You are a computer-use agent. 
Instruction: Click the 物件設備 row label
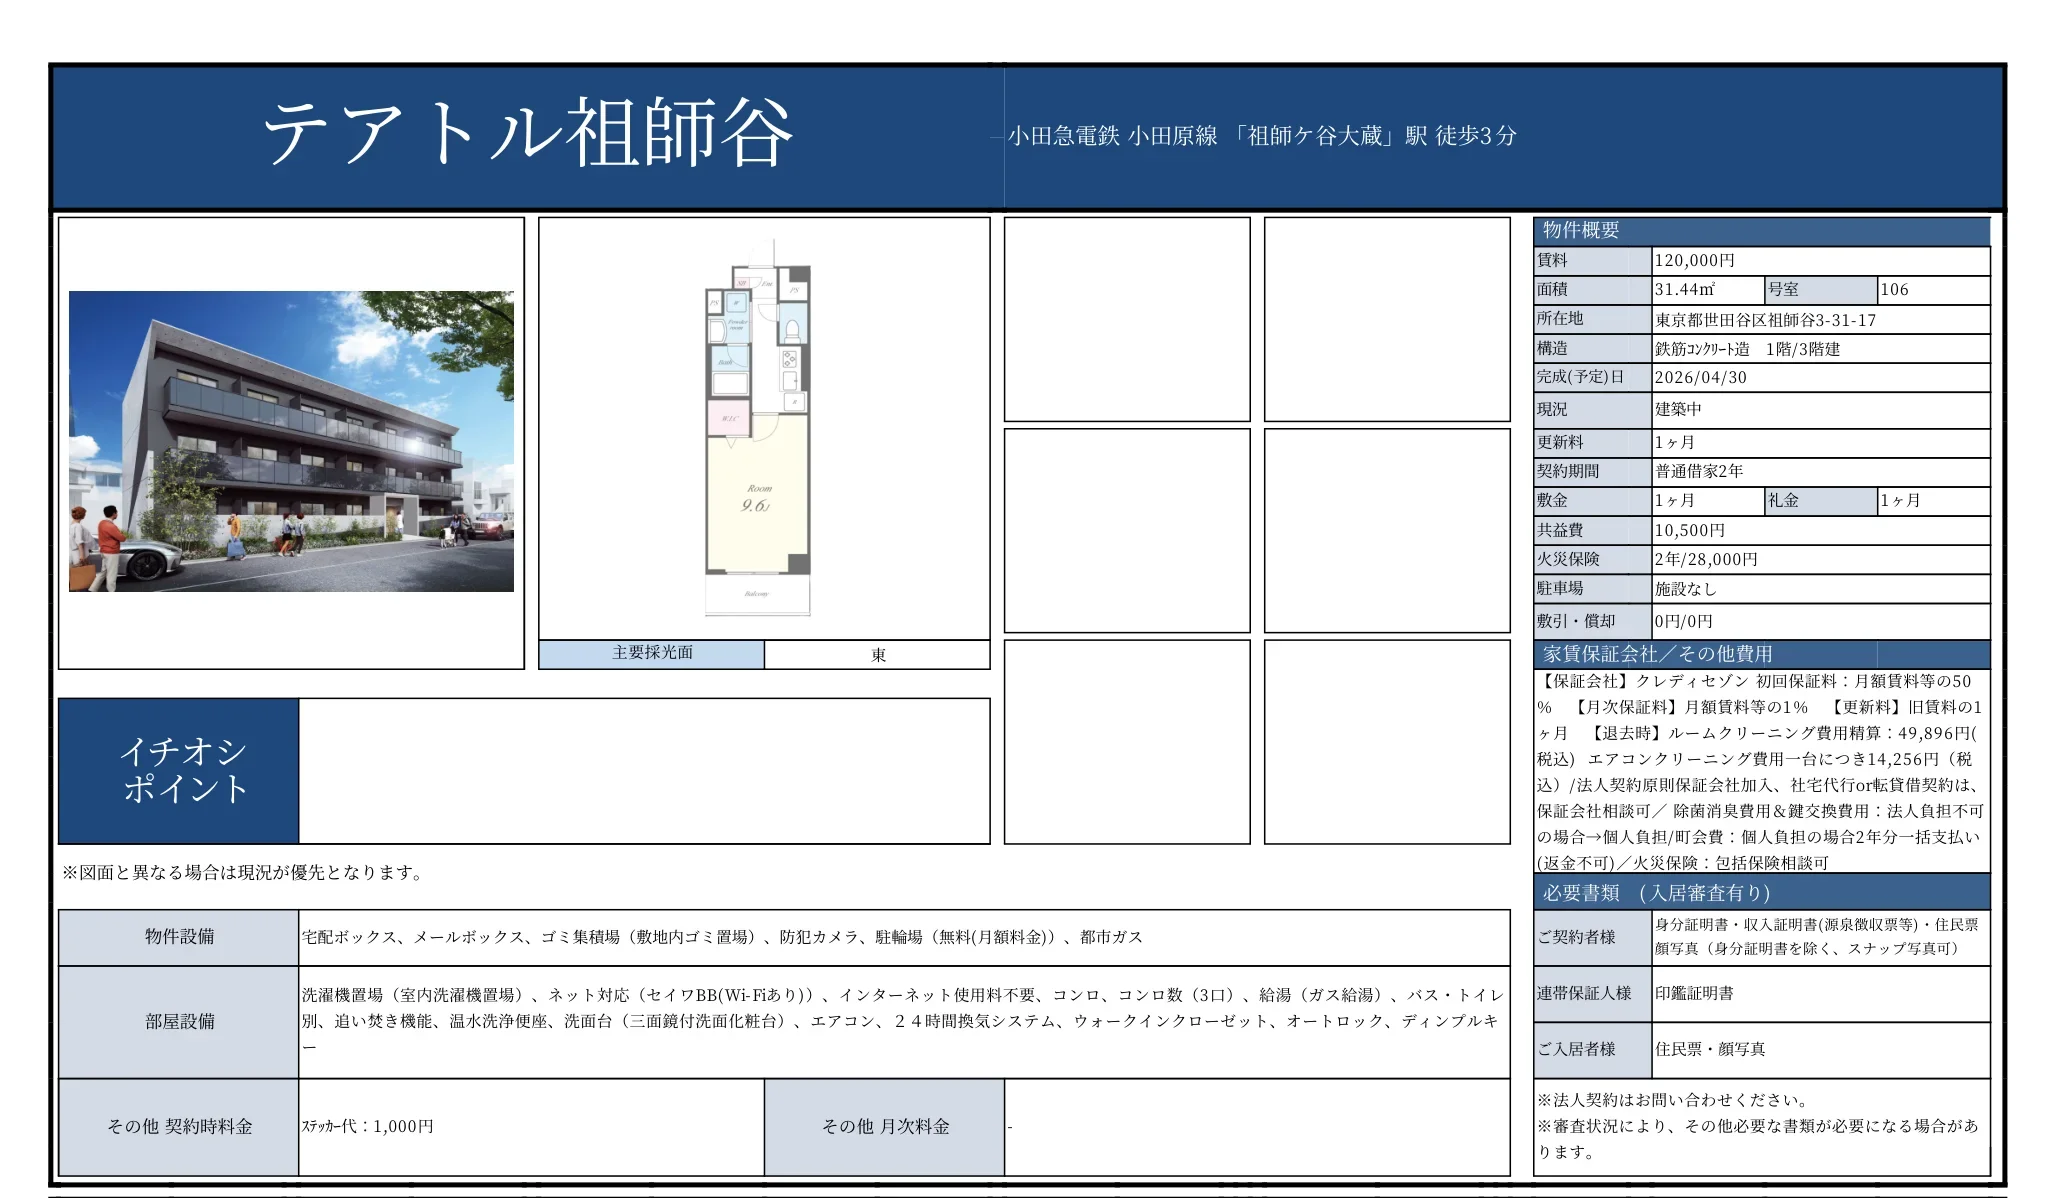[x=179, y=937]
